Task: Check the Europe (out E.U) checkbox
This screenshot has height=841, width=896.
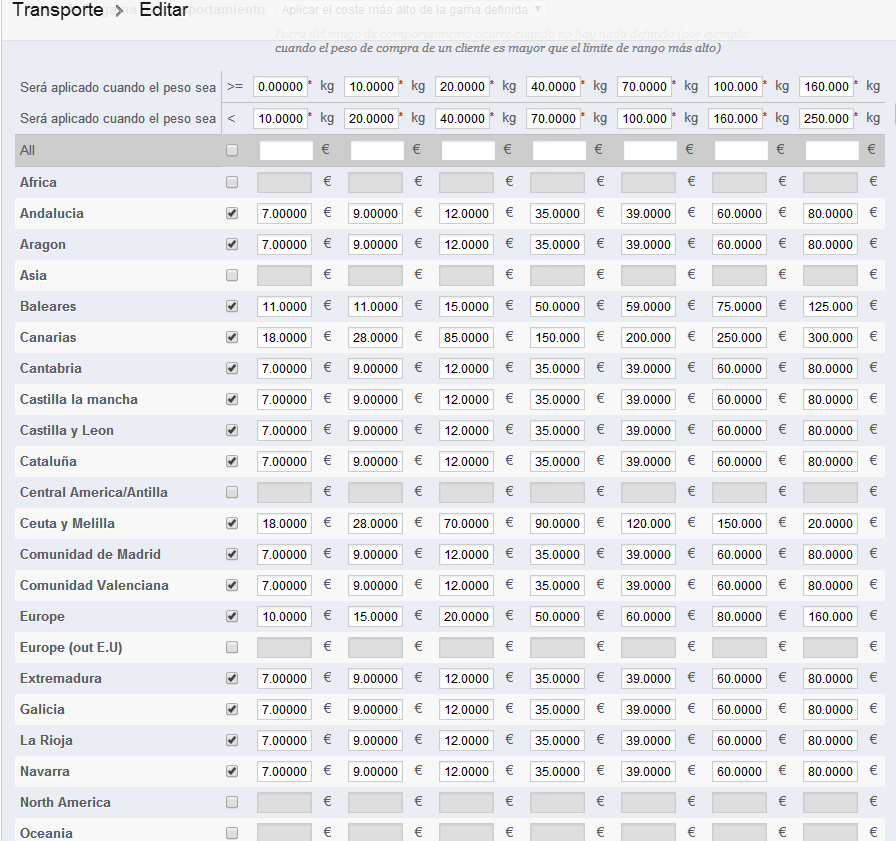Action: click(231, 647)
